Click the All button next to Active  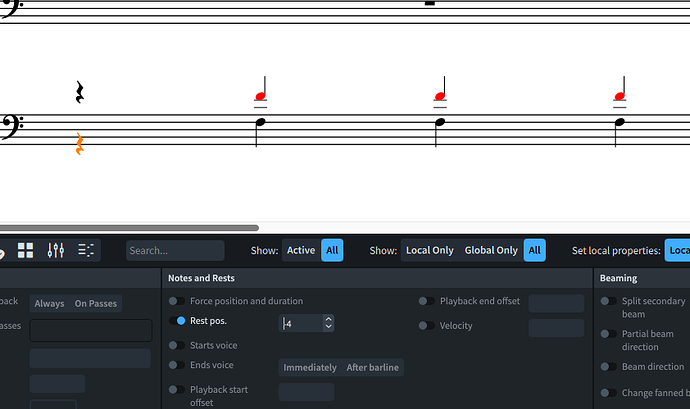(332, 250)
